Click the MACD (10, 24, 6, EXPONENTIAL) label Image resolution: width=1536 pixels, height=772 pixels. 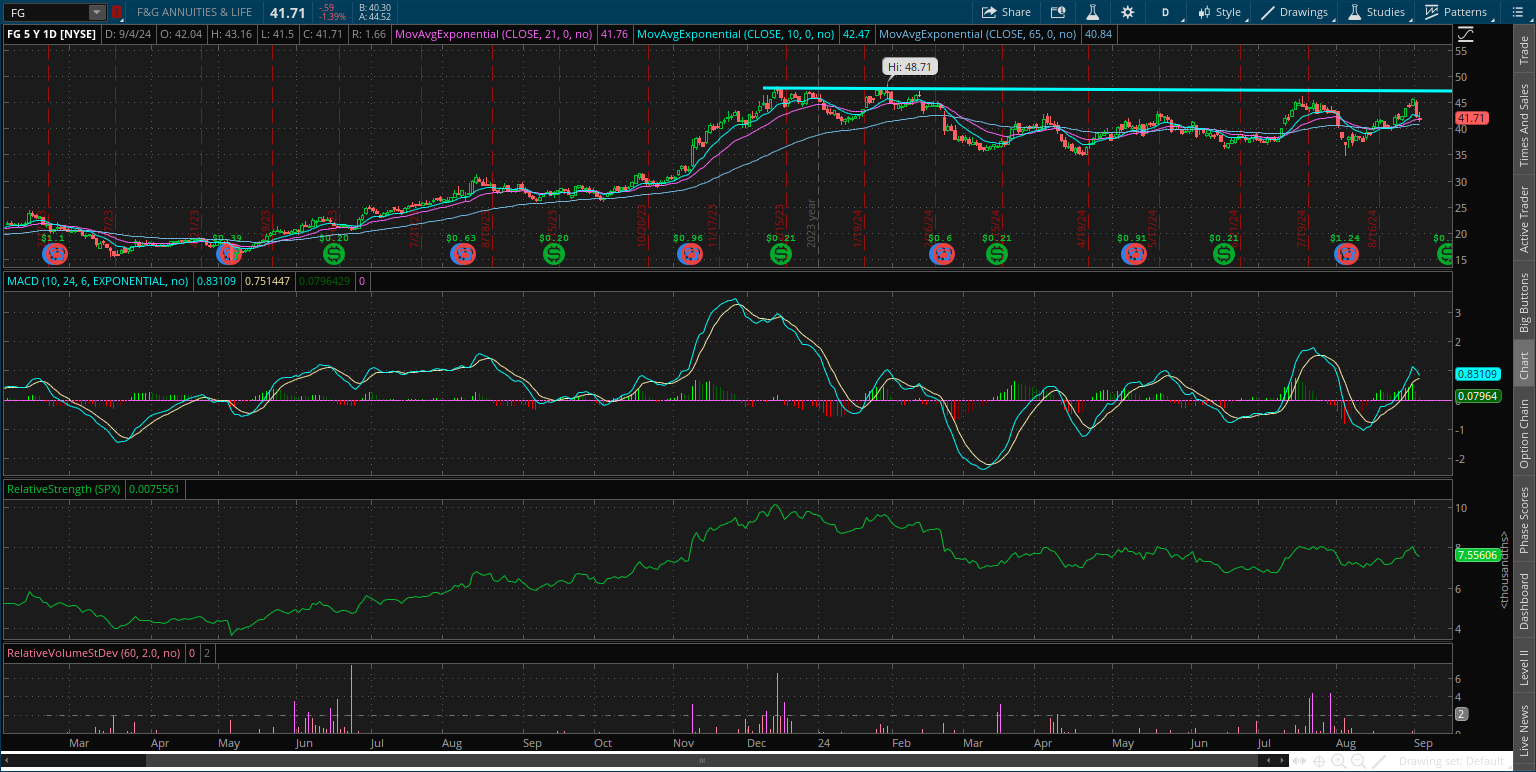98,282
